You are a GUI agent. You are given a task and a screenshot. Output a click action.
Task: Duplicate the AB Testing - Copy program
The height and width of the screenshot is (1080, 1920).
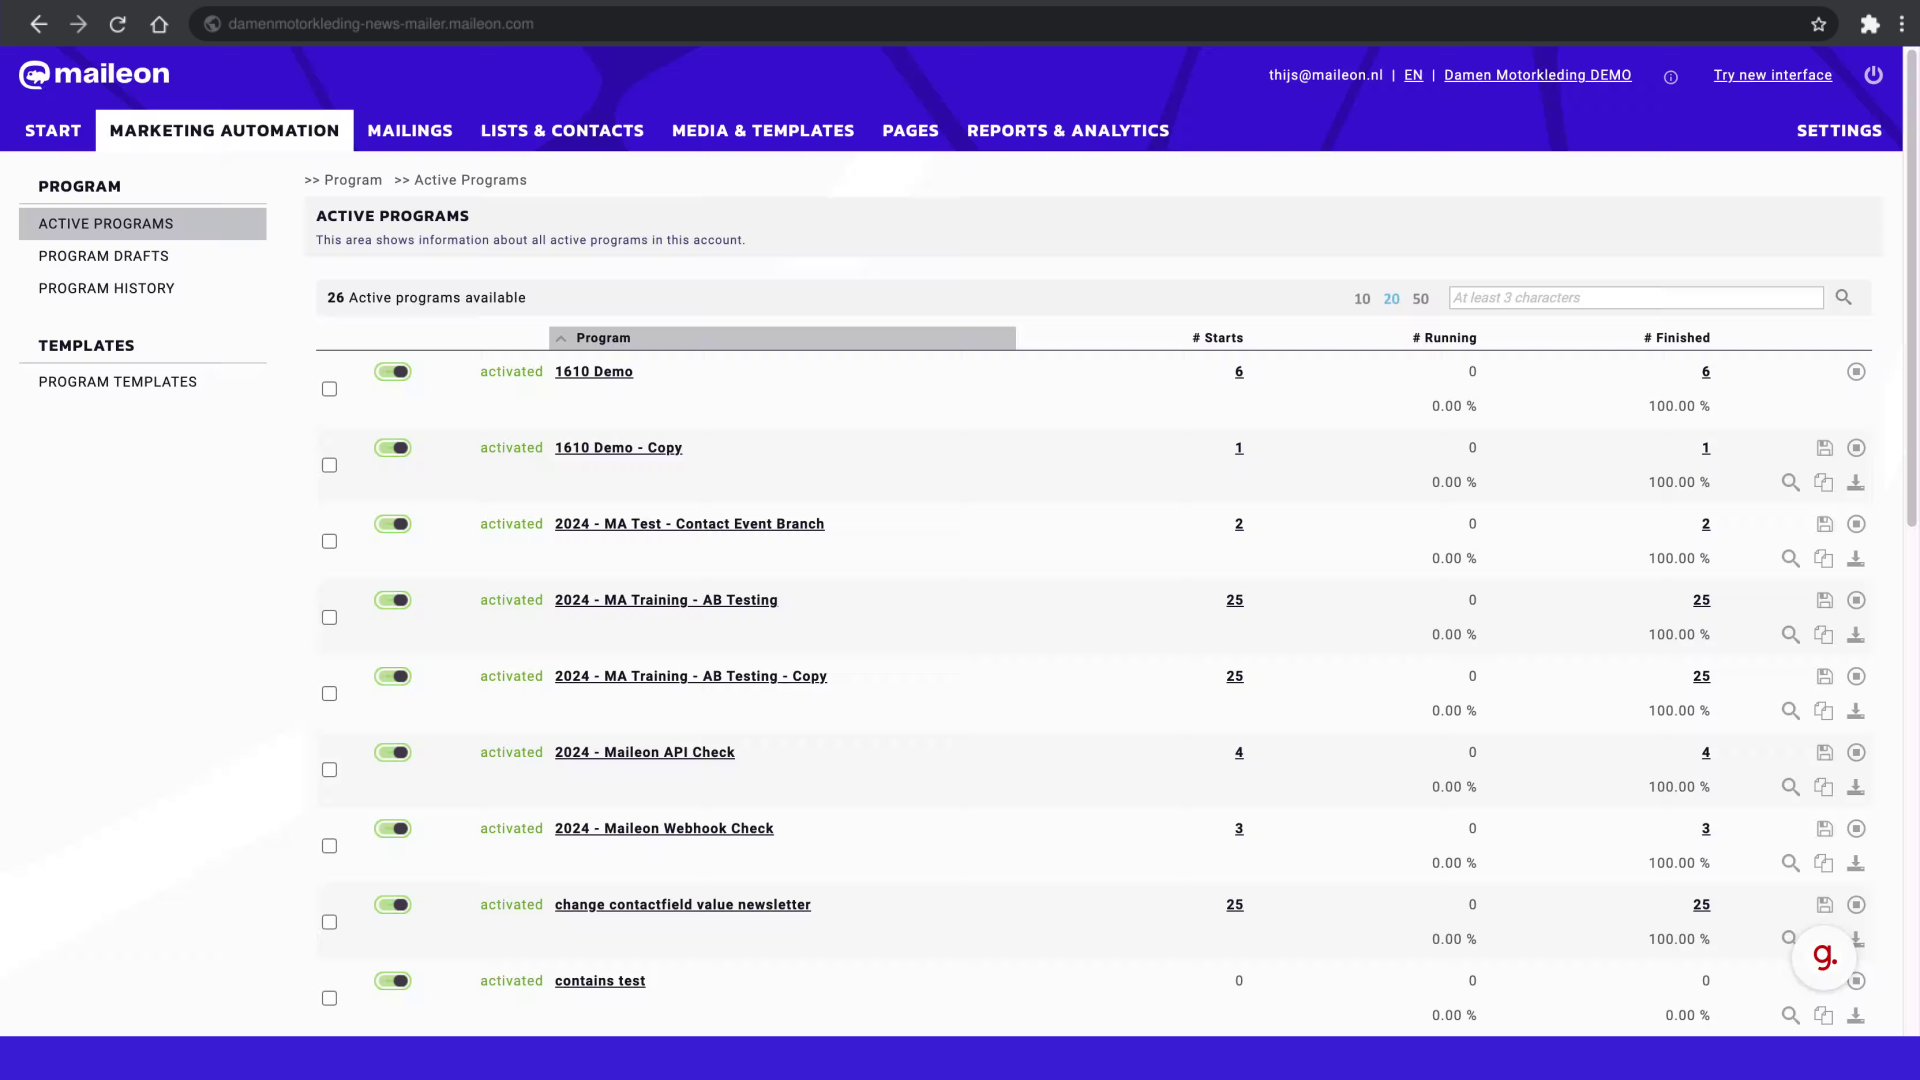[1823, 711]
